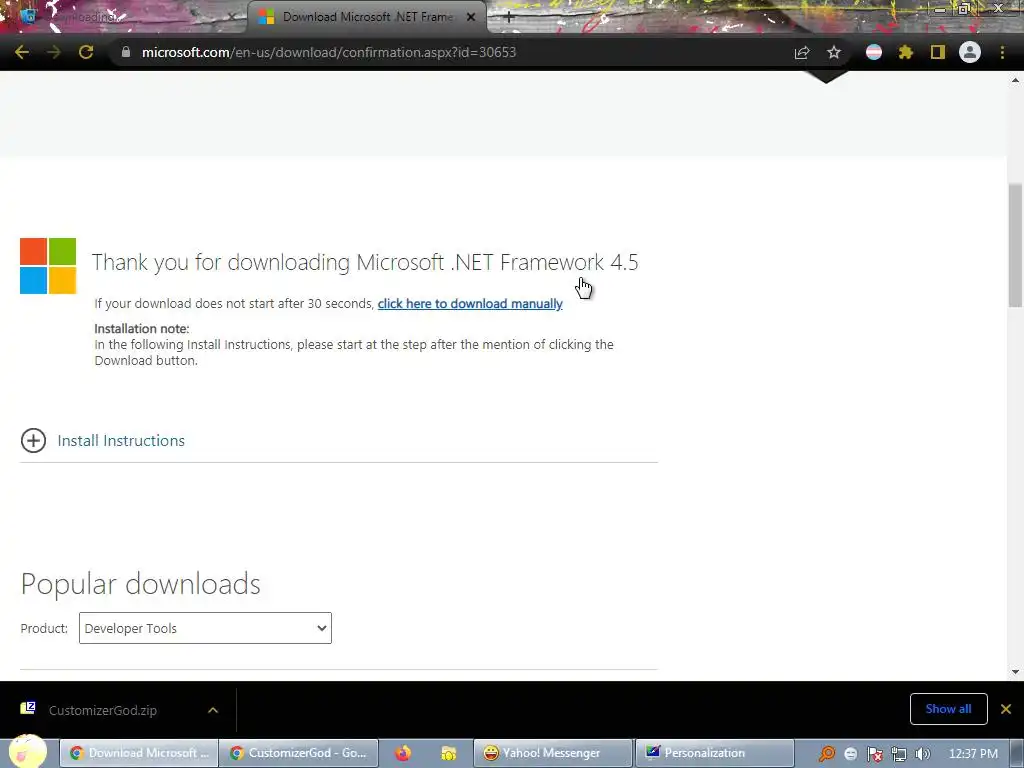
Task: Share this page via share icon
Action: tap(802, 52)
